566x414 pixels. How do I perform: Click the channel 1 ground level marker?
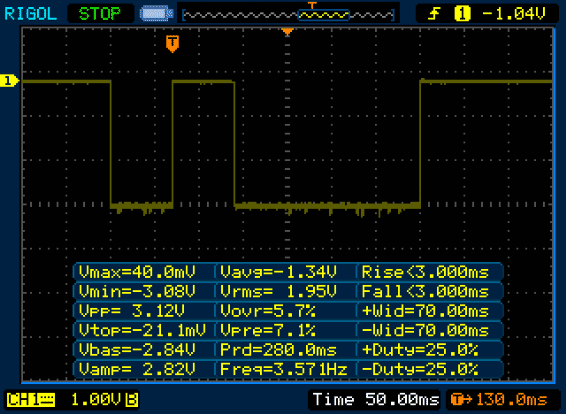pos(9,80)
